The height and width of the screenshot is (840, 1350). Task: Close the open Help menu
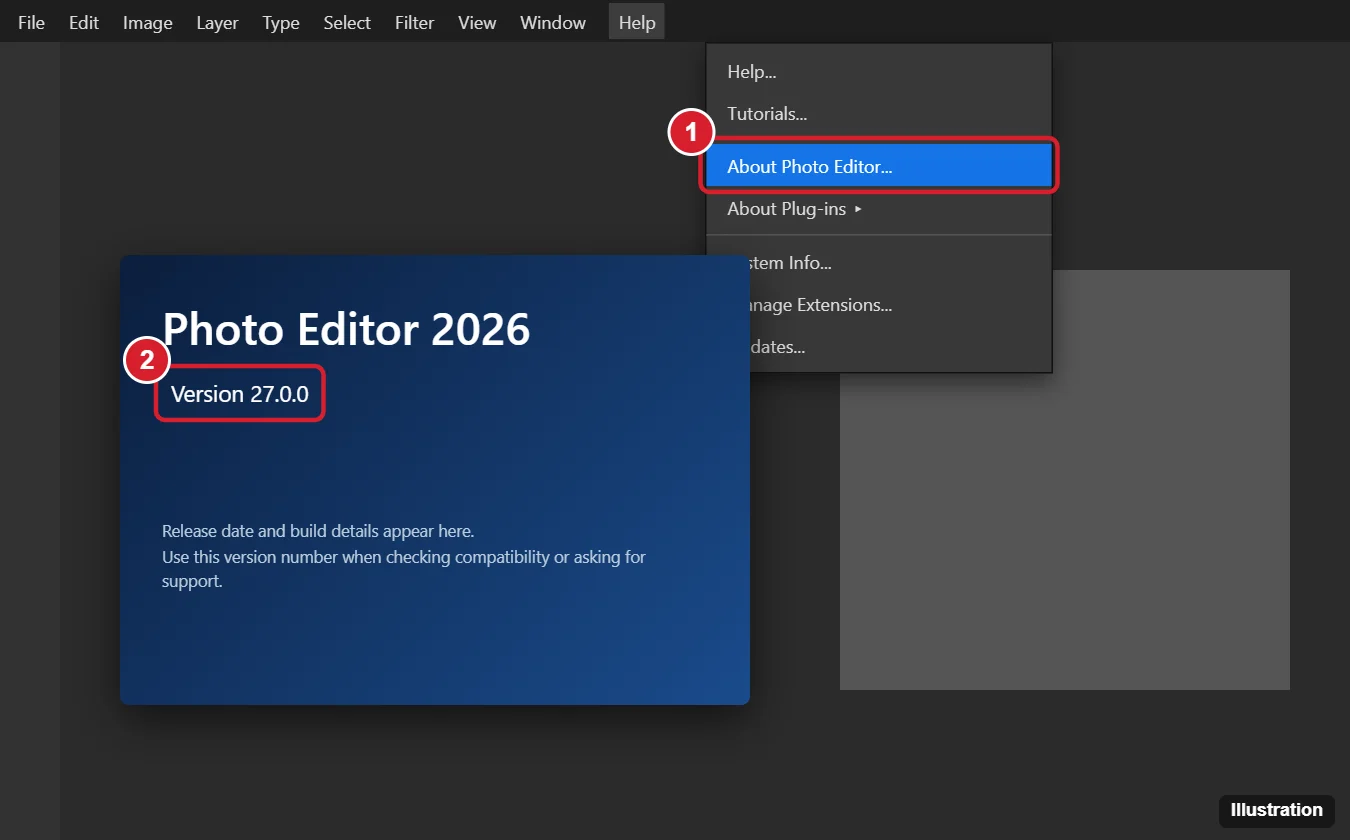point(637,22)
